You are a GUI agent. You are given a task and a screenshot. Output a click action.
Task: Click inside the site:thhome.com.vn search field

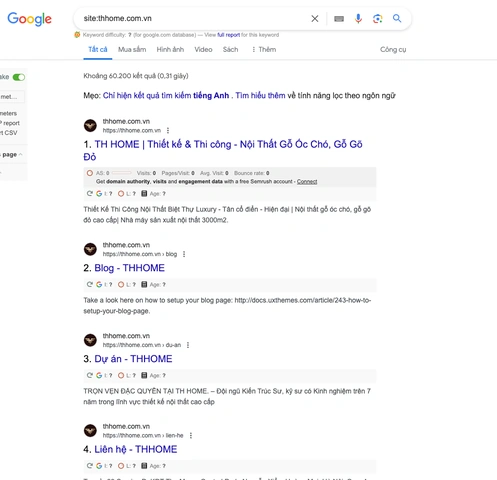pyautogui.click(x=193, y=19)
